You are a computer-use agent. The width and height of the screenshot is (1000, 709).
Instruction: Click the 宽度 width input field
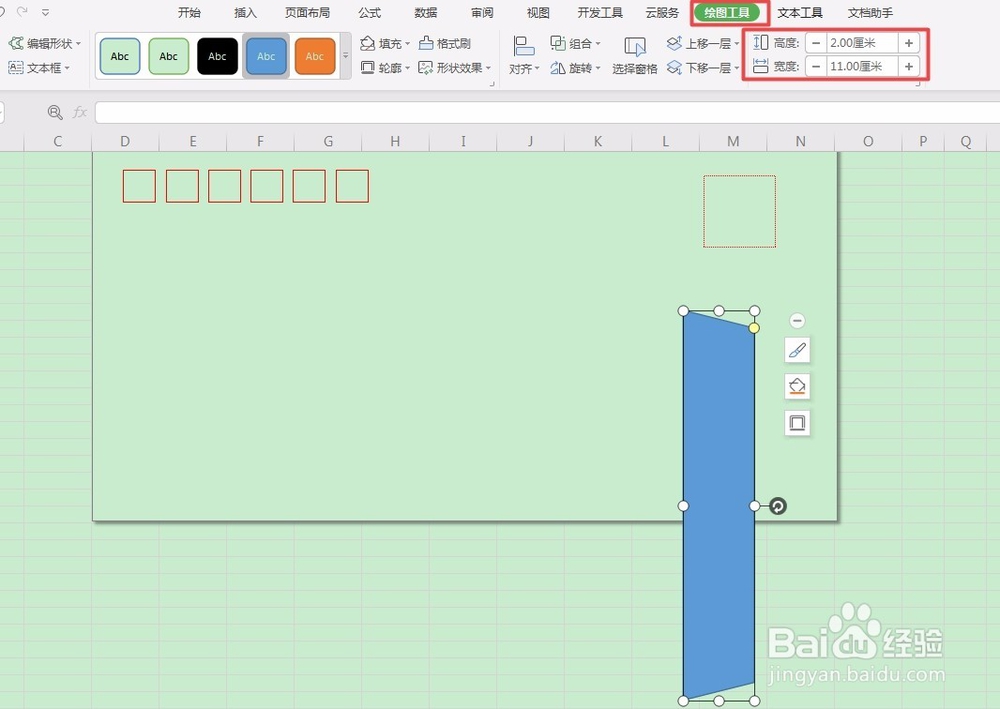click(862, 66)
